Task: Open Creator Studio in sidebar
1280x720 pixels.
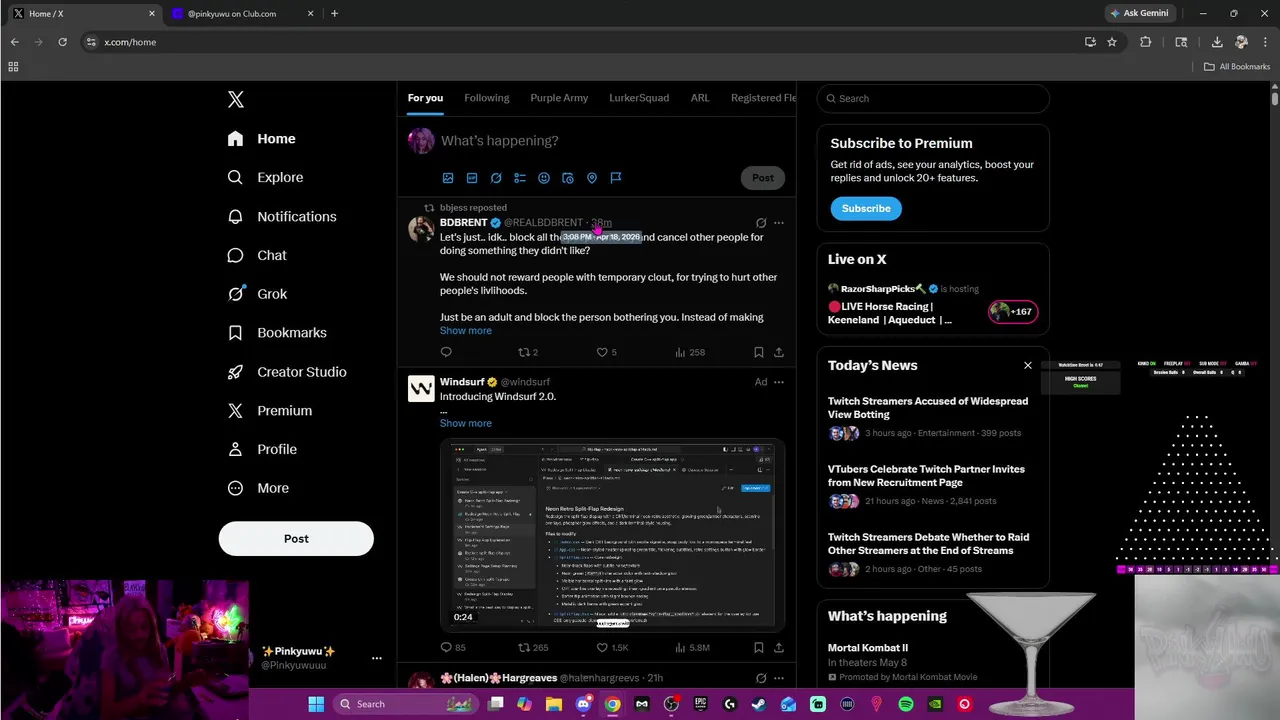Action: coord(287,371)
